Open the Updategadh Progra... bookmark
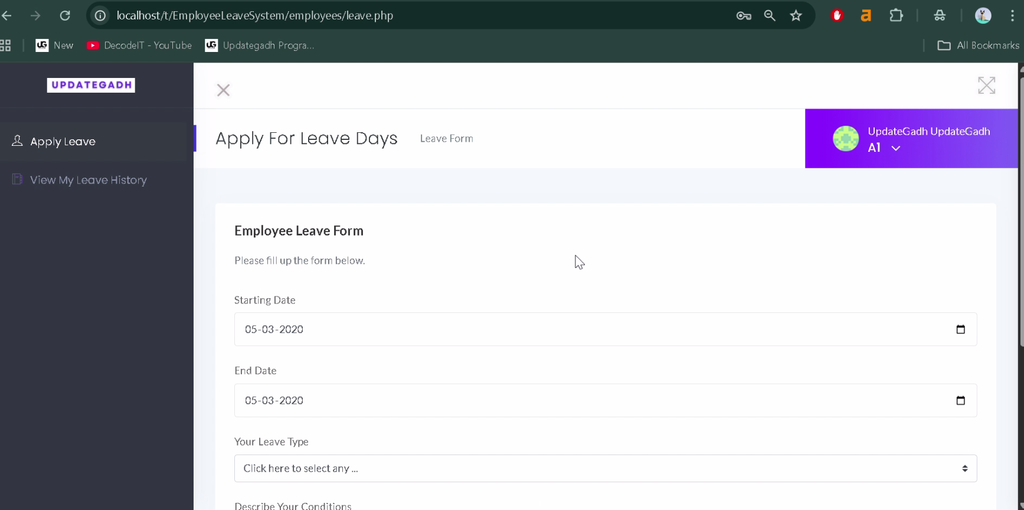Viewport: 1024px width, 510px height. pos(259,45)
